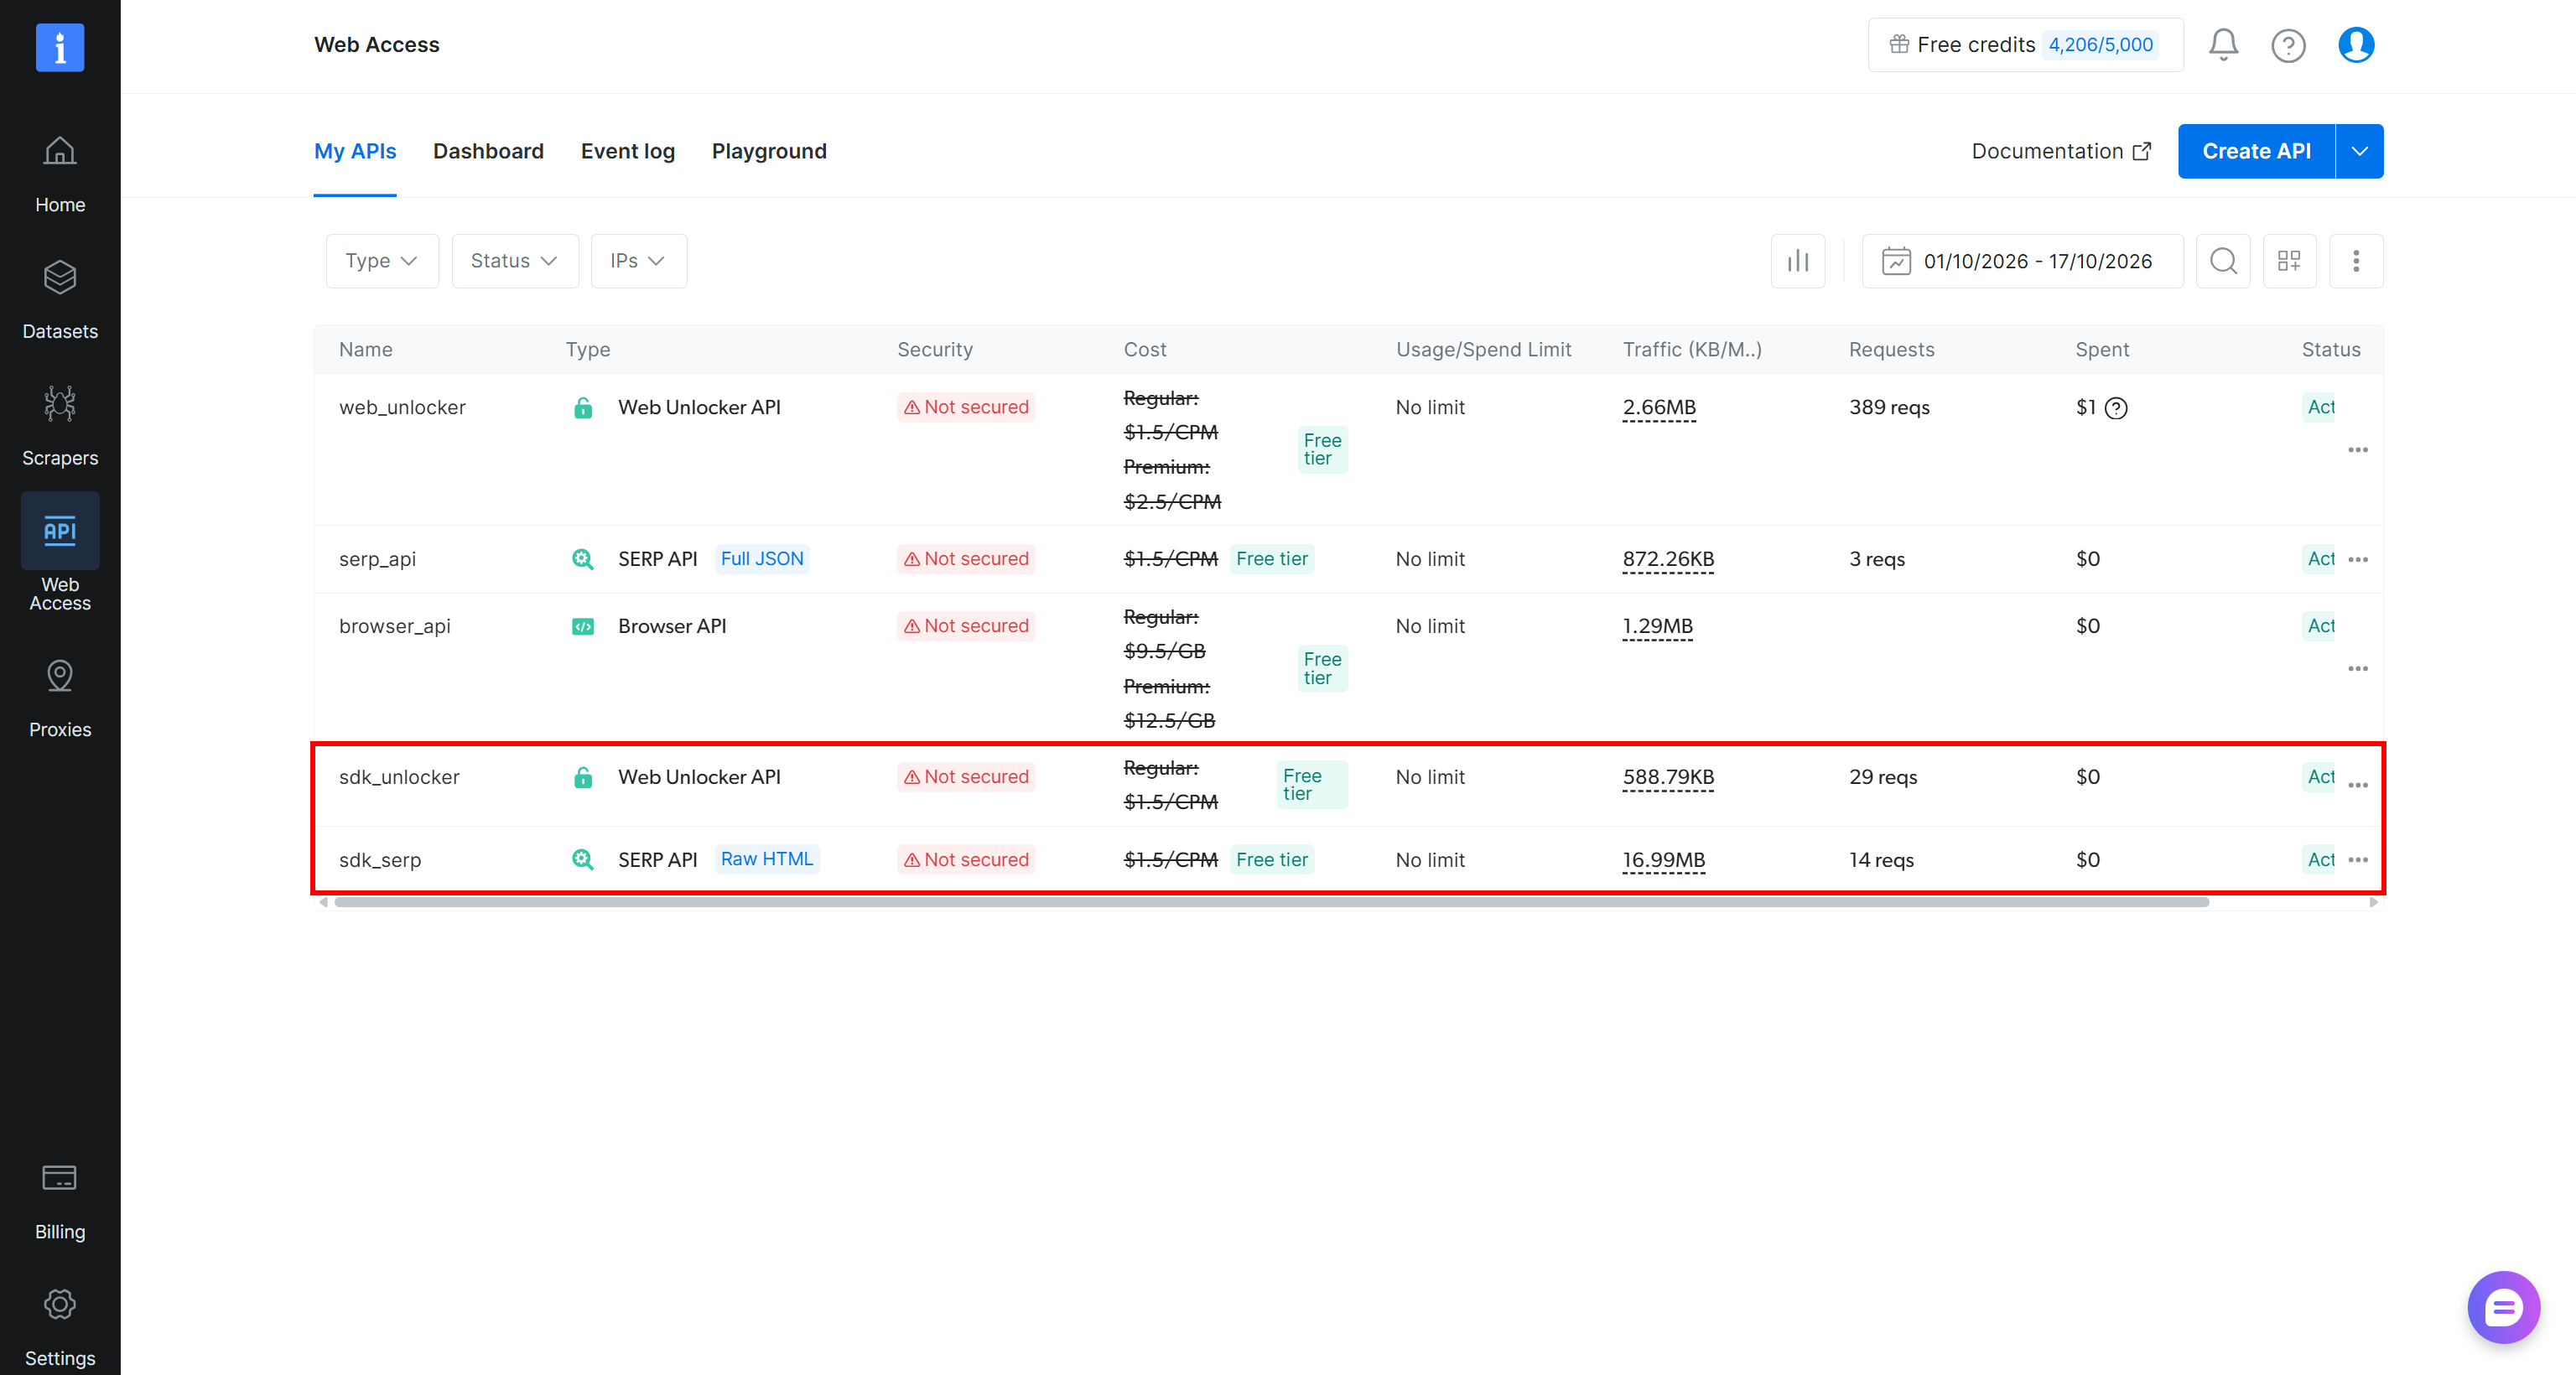The height and width of the screenshot is (1375, 2576).
Task: Open row actions menu for serp_api
Action: point(2358,559)
